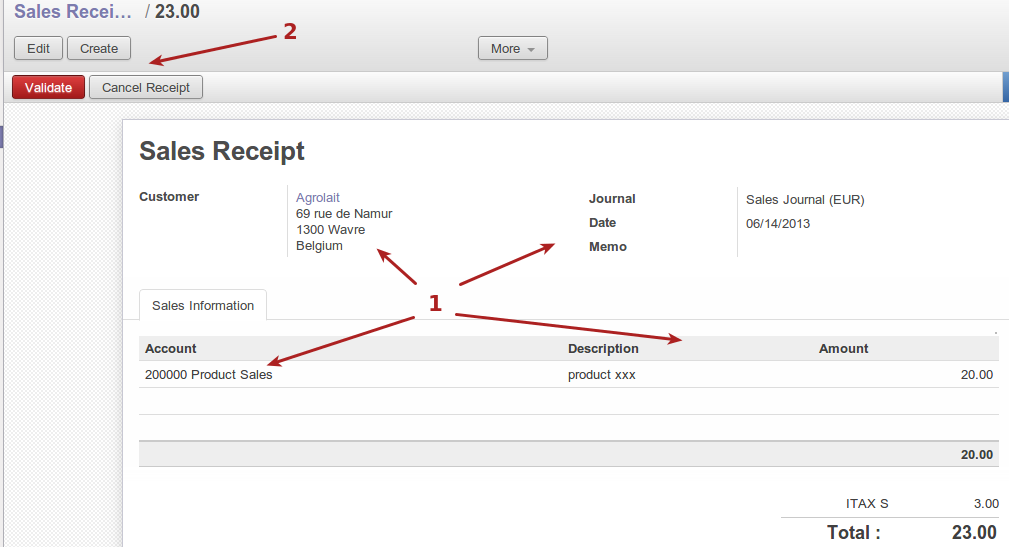Open the More dropdown menu
This screenshot has height=547, width=1009.
tap(512, 48)
